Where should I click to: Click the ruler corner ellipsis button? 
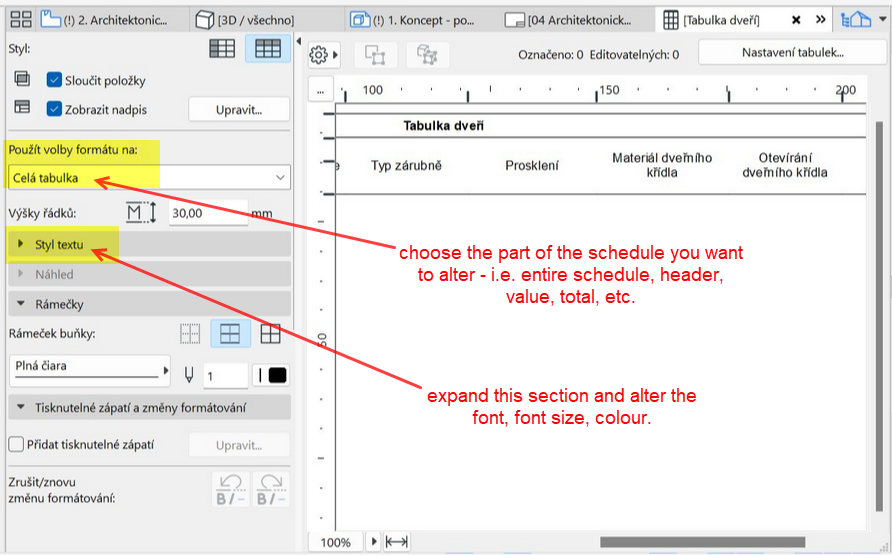321,90
